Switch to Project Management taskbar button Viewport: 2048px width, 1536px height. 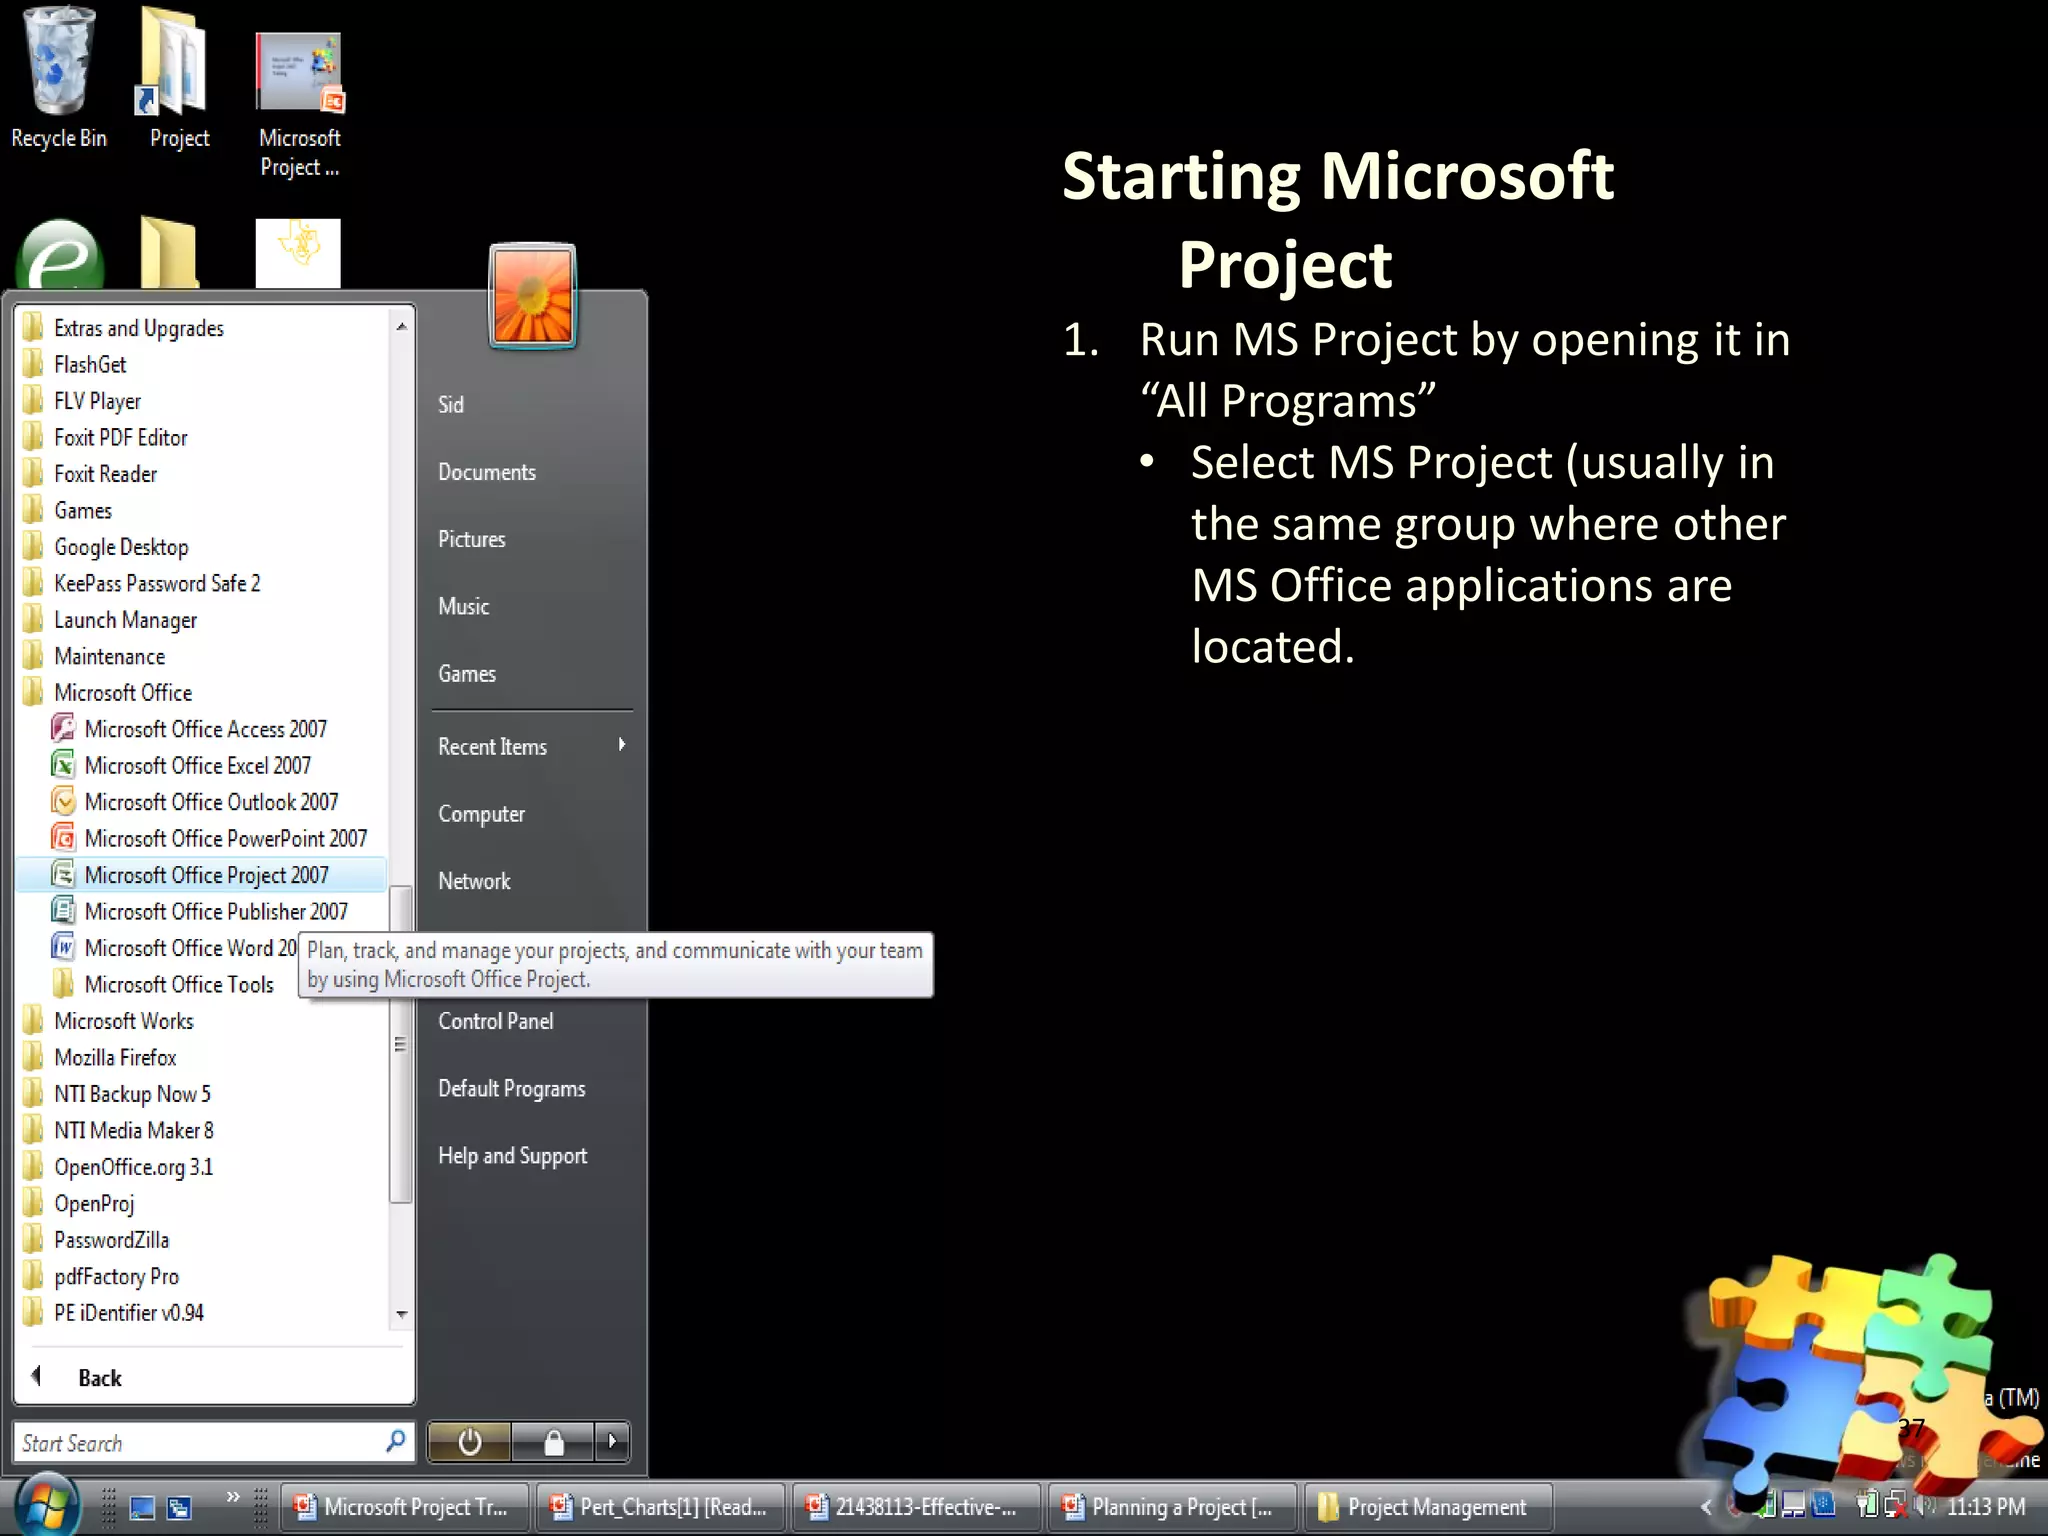[1428, 1507]
